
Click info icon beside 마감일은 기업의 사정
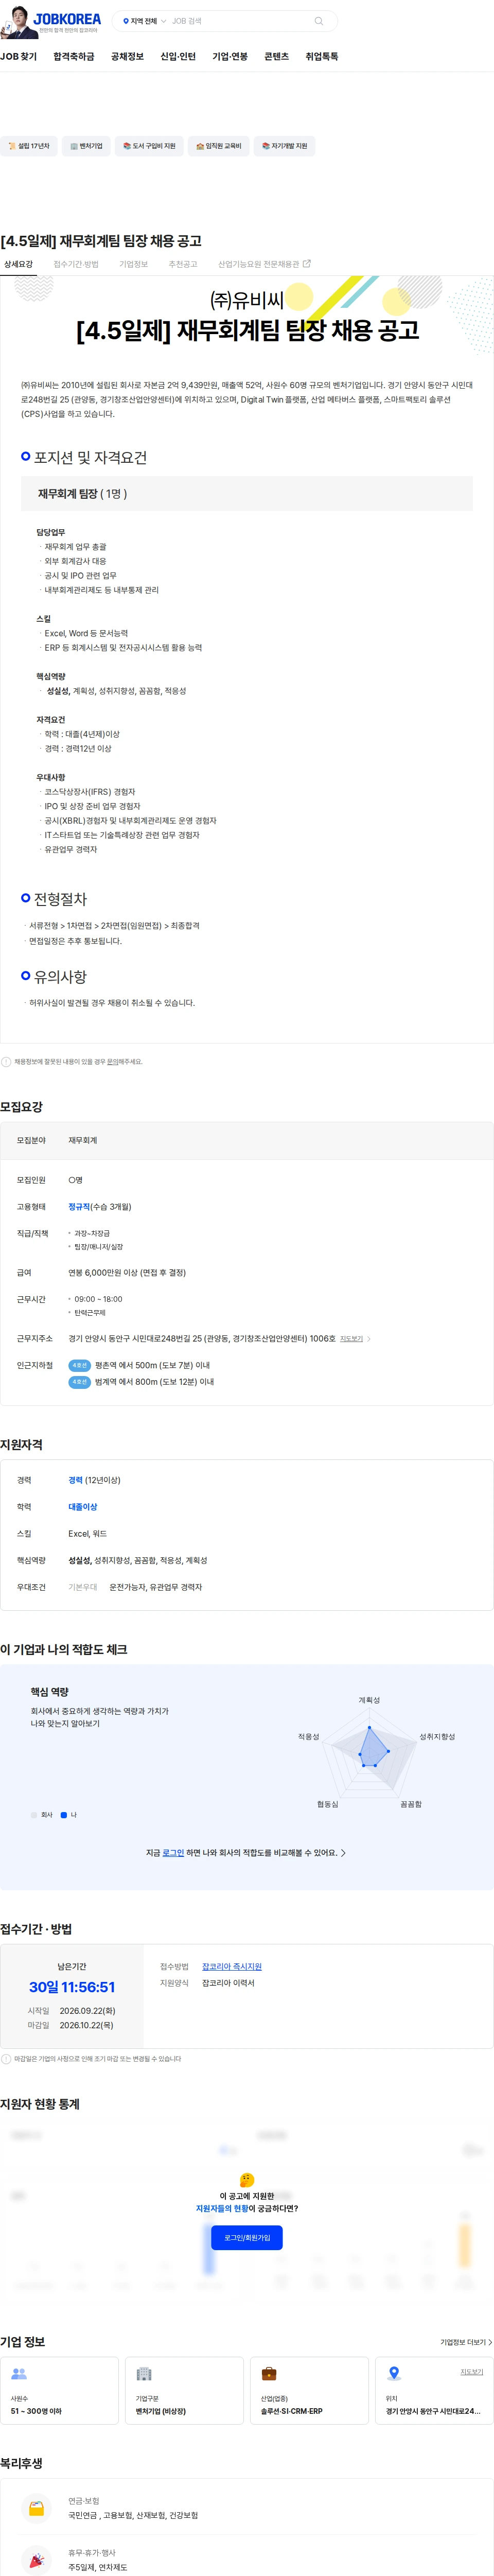pyautogui.click(x=6, y=2059)
